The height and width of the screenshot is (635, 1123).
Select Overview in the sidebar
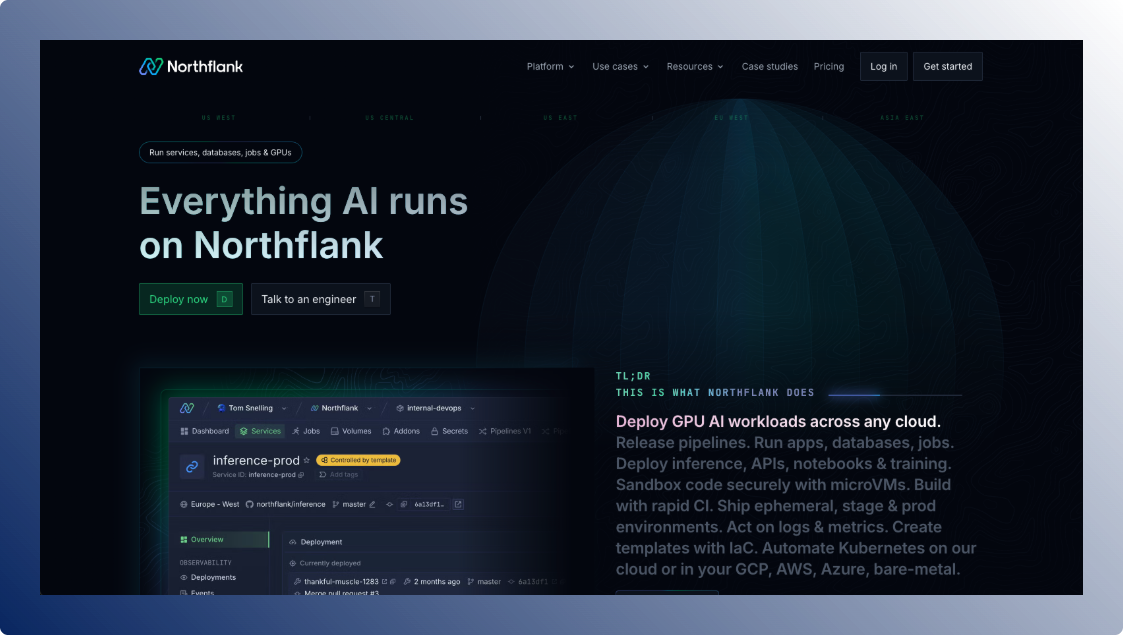coord(223,540)
